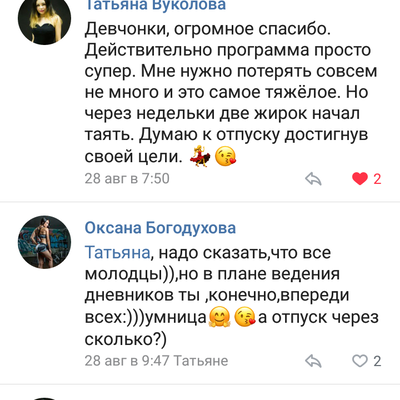Reply to Оксана Богодухова's comment using arrow
This screenshot has height=400, width=400.
pyautogui.click(x=313, y=361)
